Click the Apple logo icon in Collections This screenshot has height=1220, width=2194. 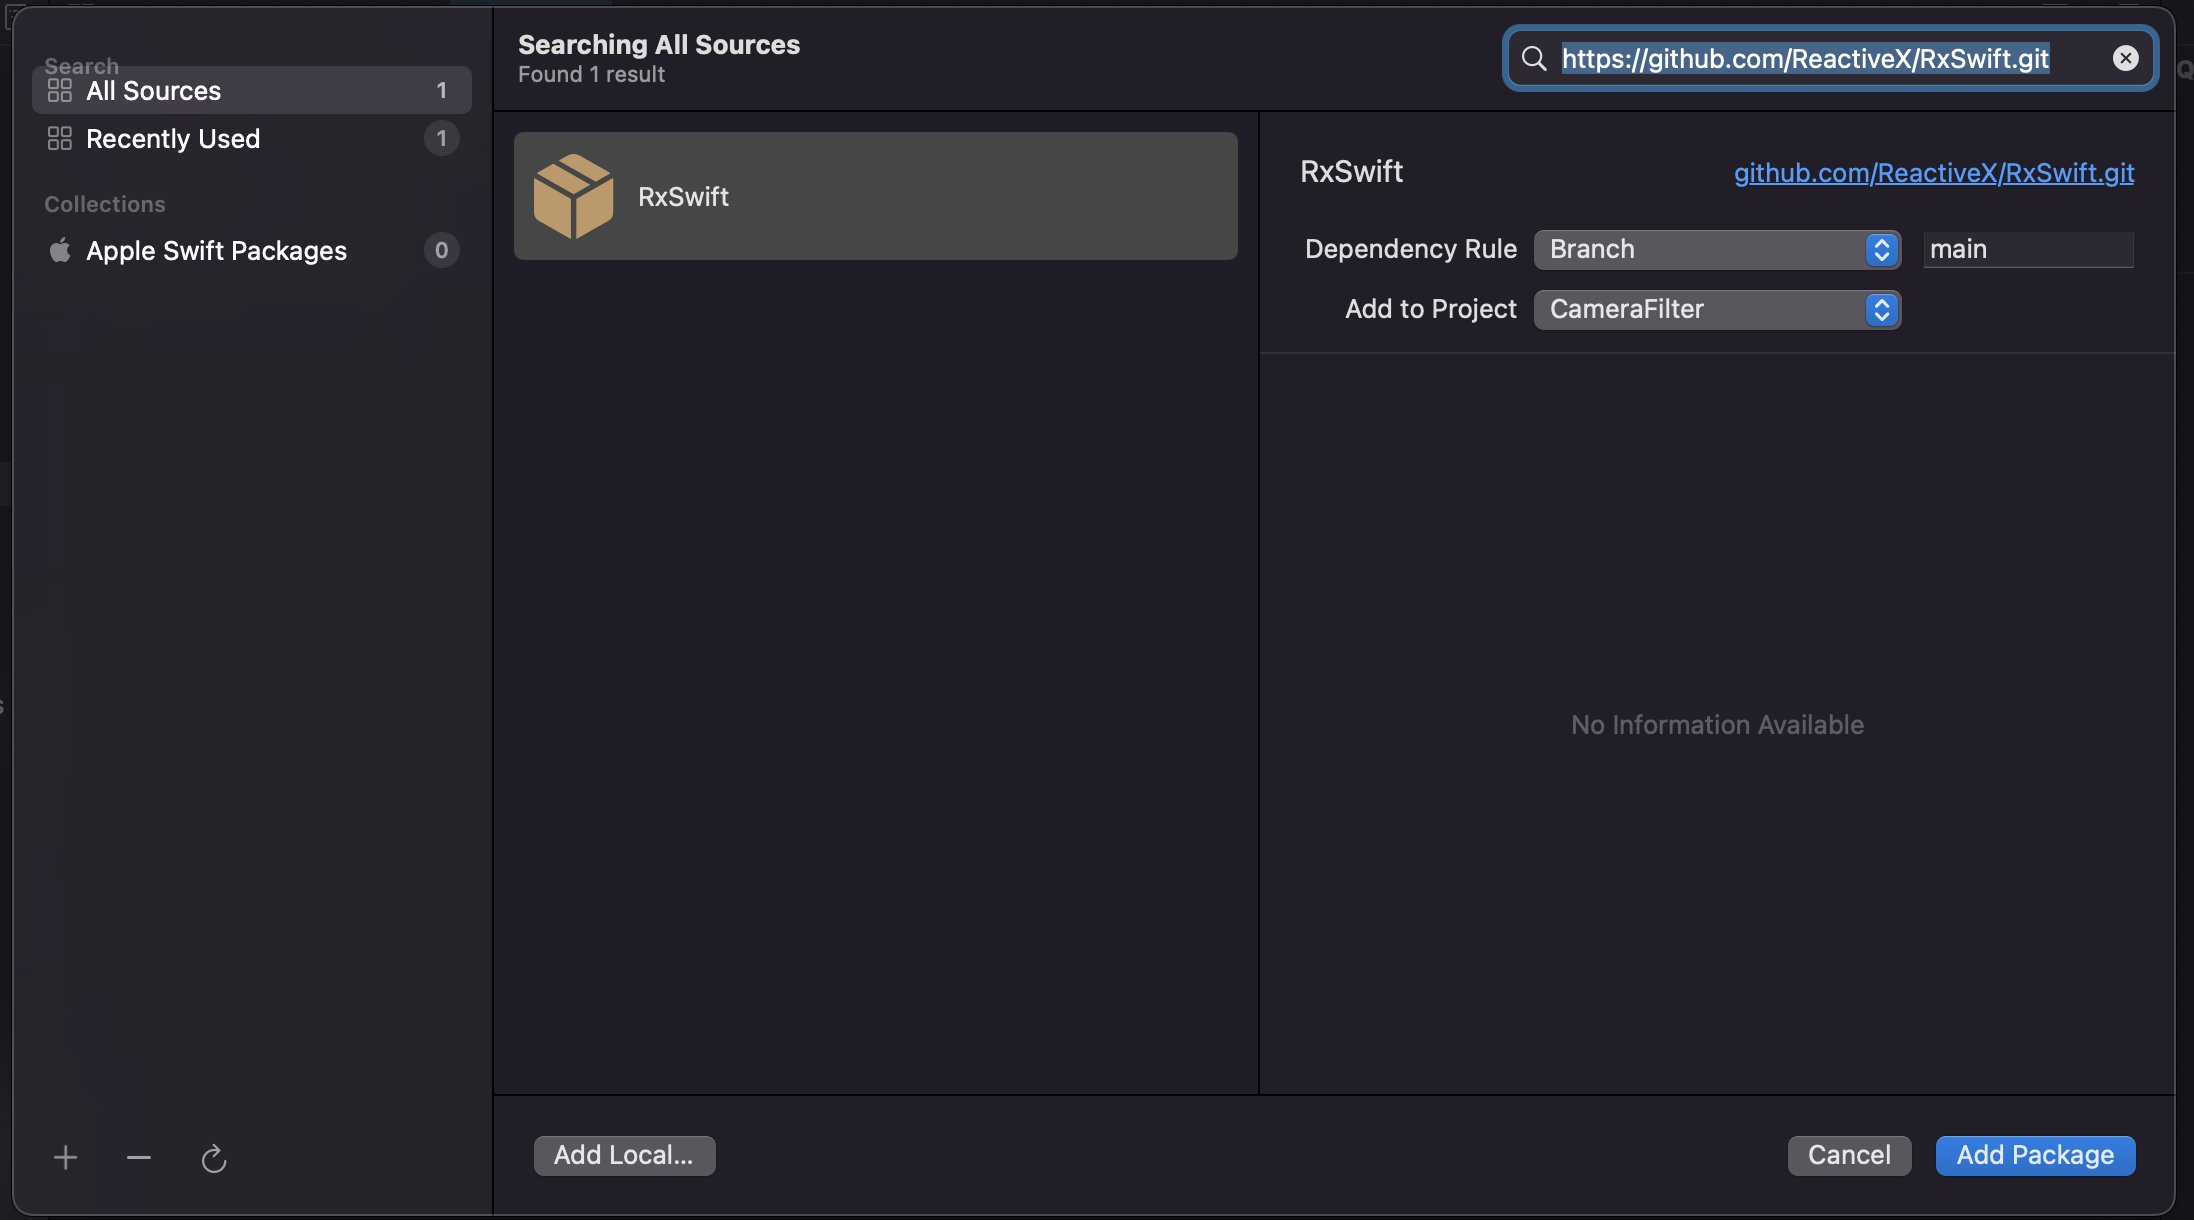[60, 250]
